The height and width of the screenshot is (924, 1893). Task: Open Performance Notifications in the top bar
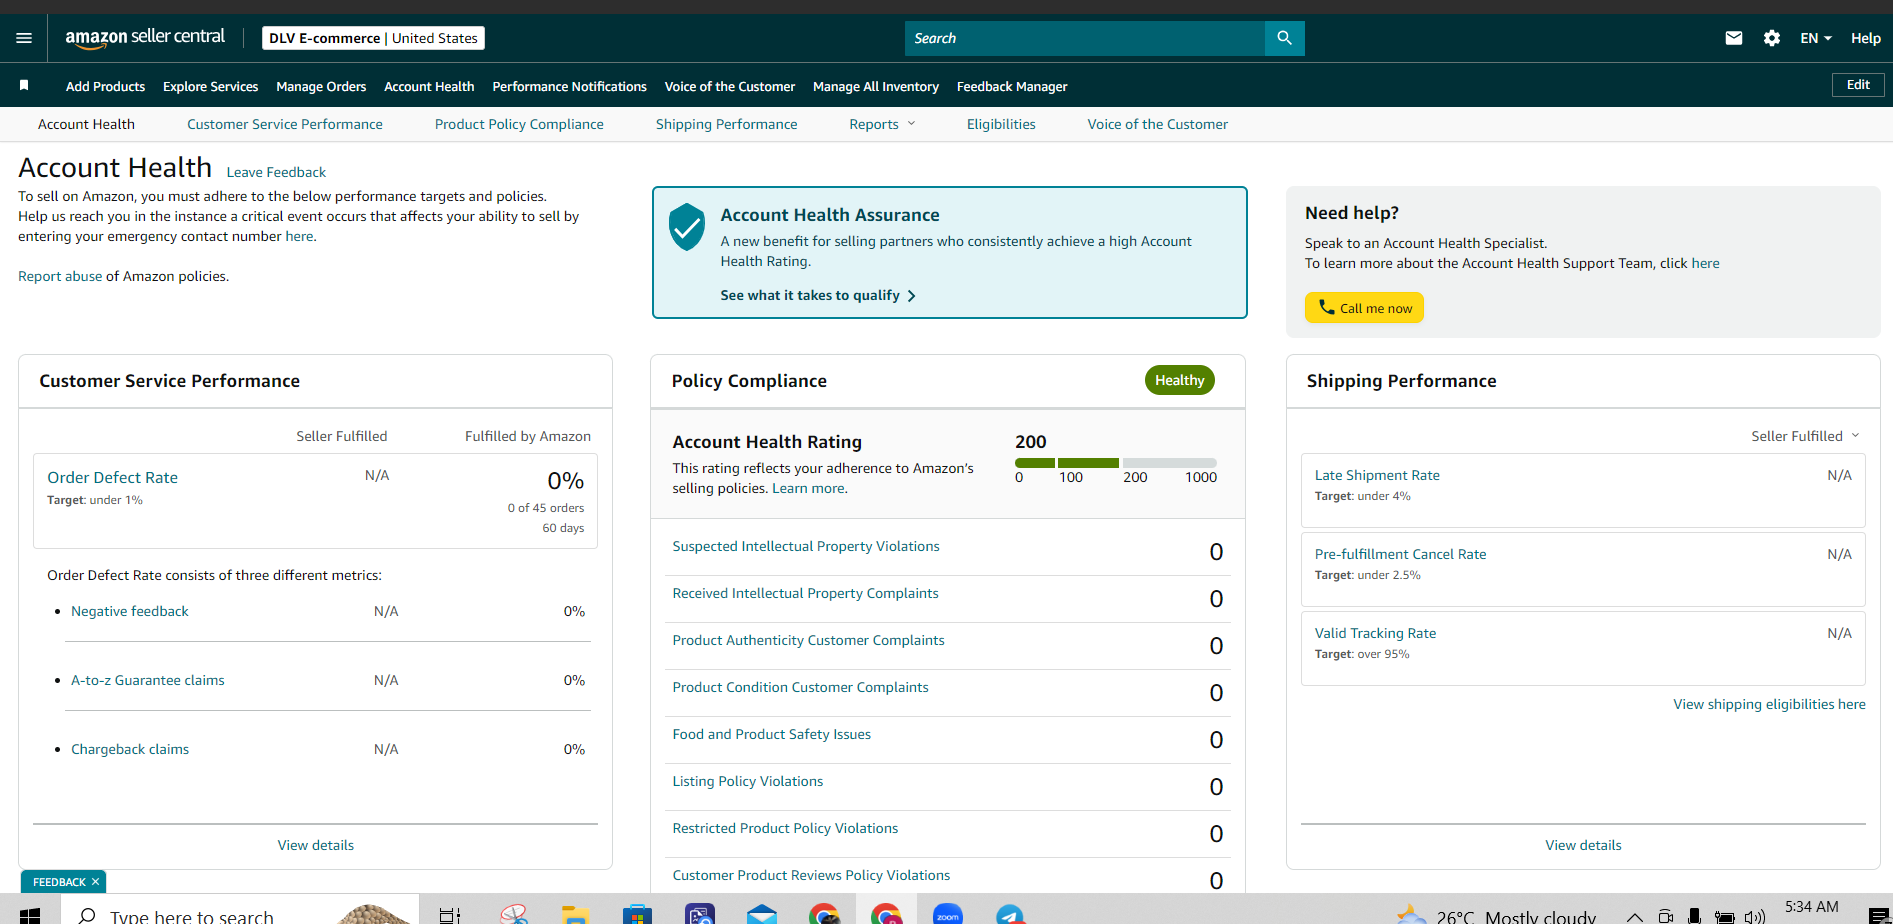(x=569, y=86)
